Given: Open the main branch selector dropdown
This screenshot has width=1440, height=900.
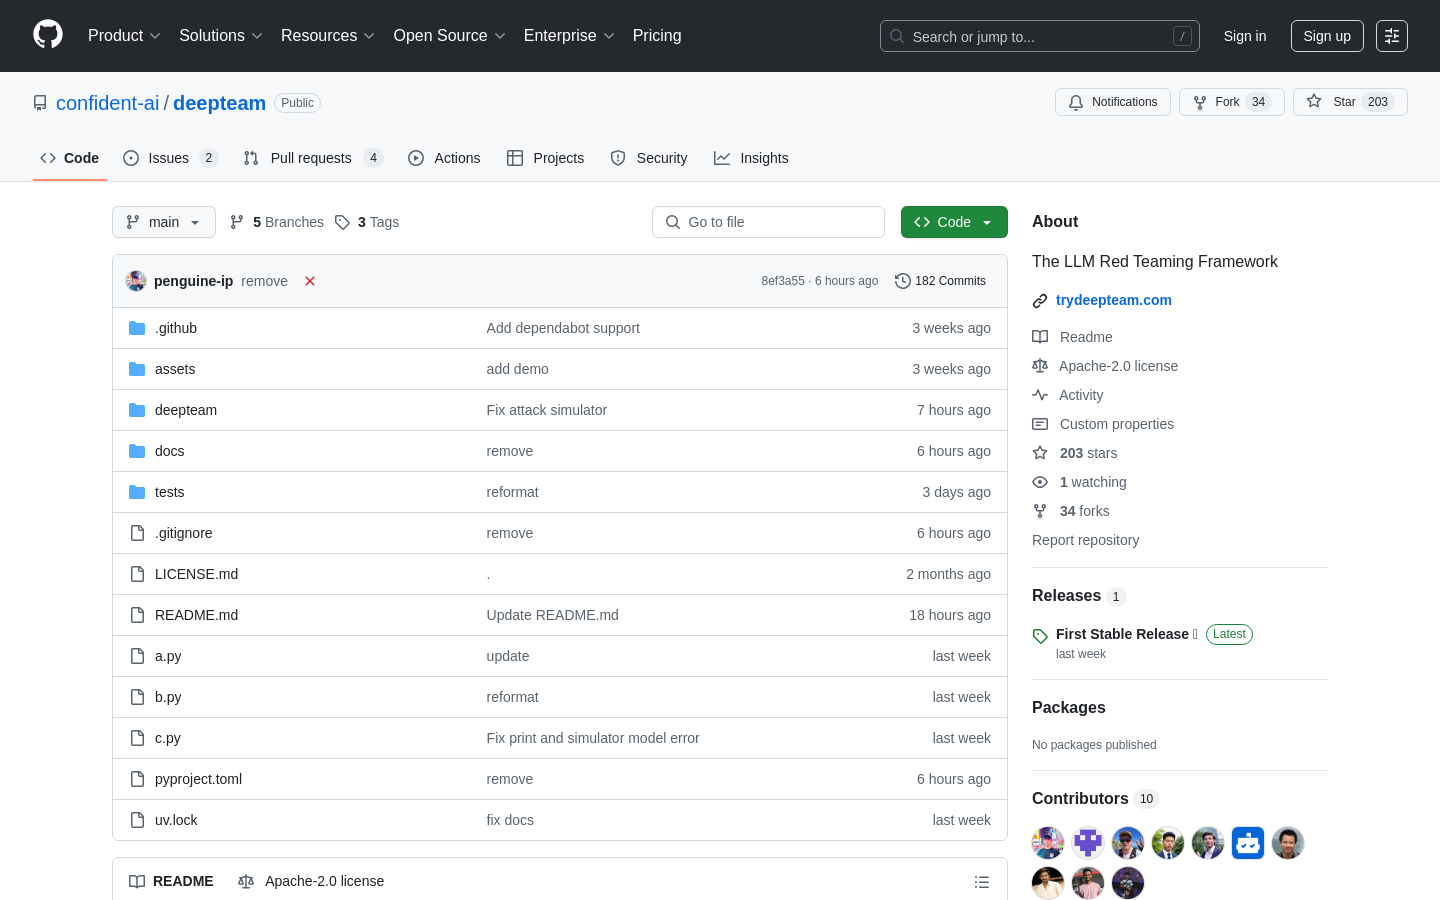Looking at the screenshot, I should click(x=164, y=222).
